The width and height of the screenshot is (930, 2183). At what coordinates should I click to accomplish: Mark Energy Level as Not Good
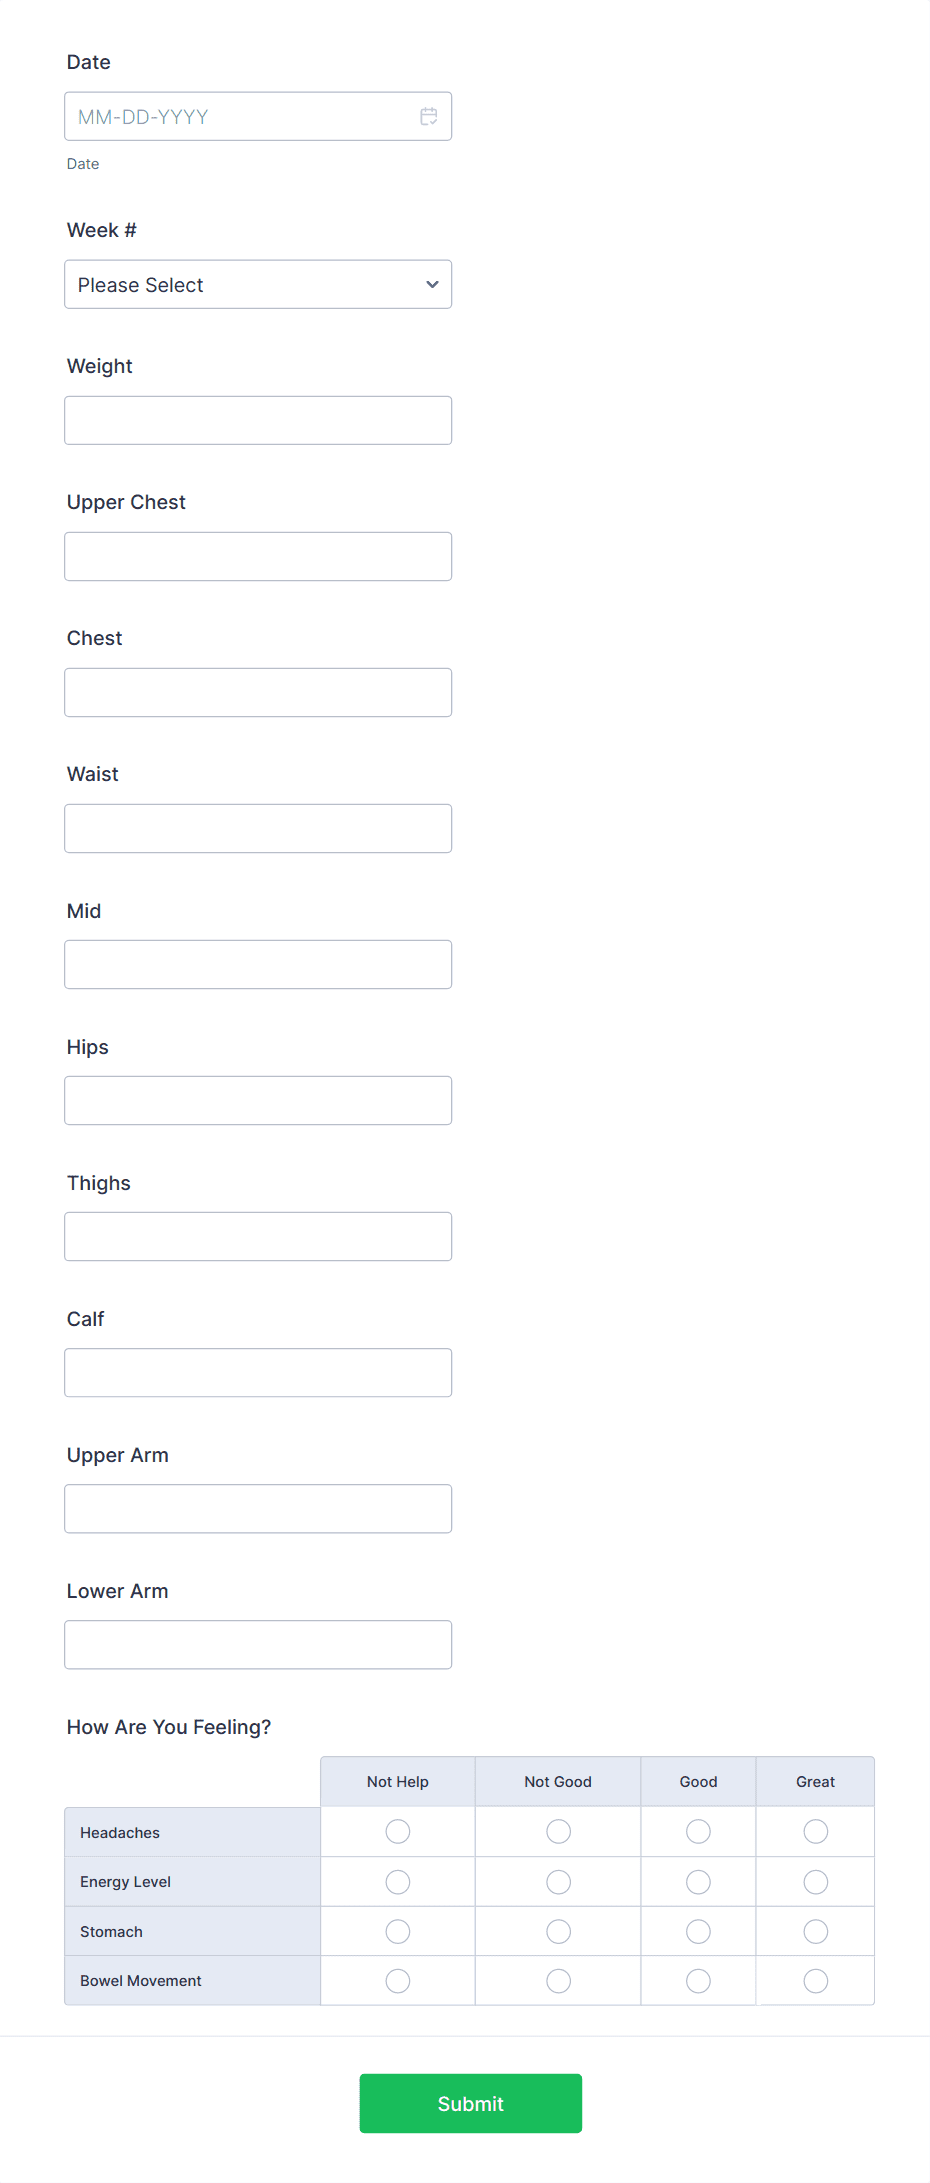click(557, 1881)
